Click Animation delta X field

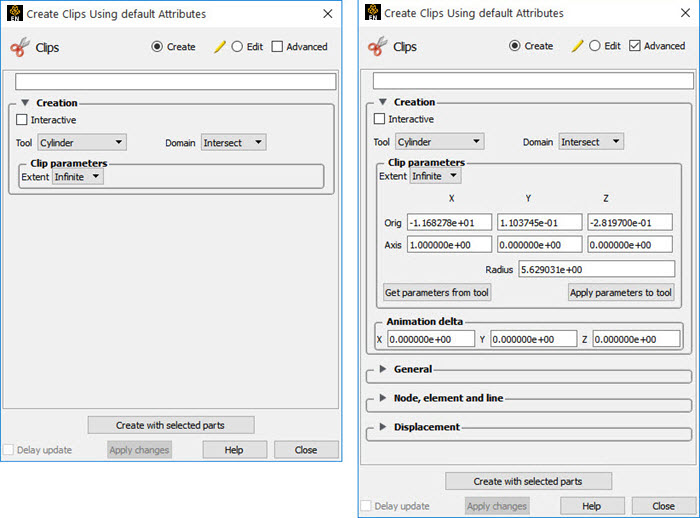click(x=431, y=339)
